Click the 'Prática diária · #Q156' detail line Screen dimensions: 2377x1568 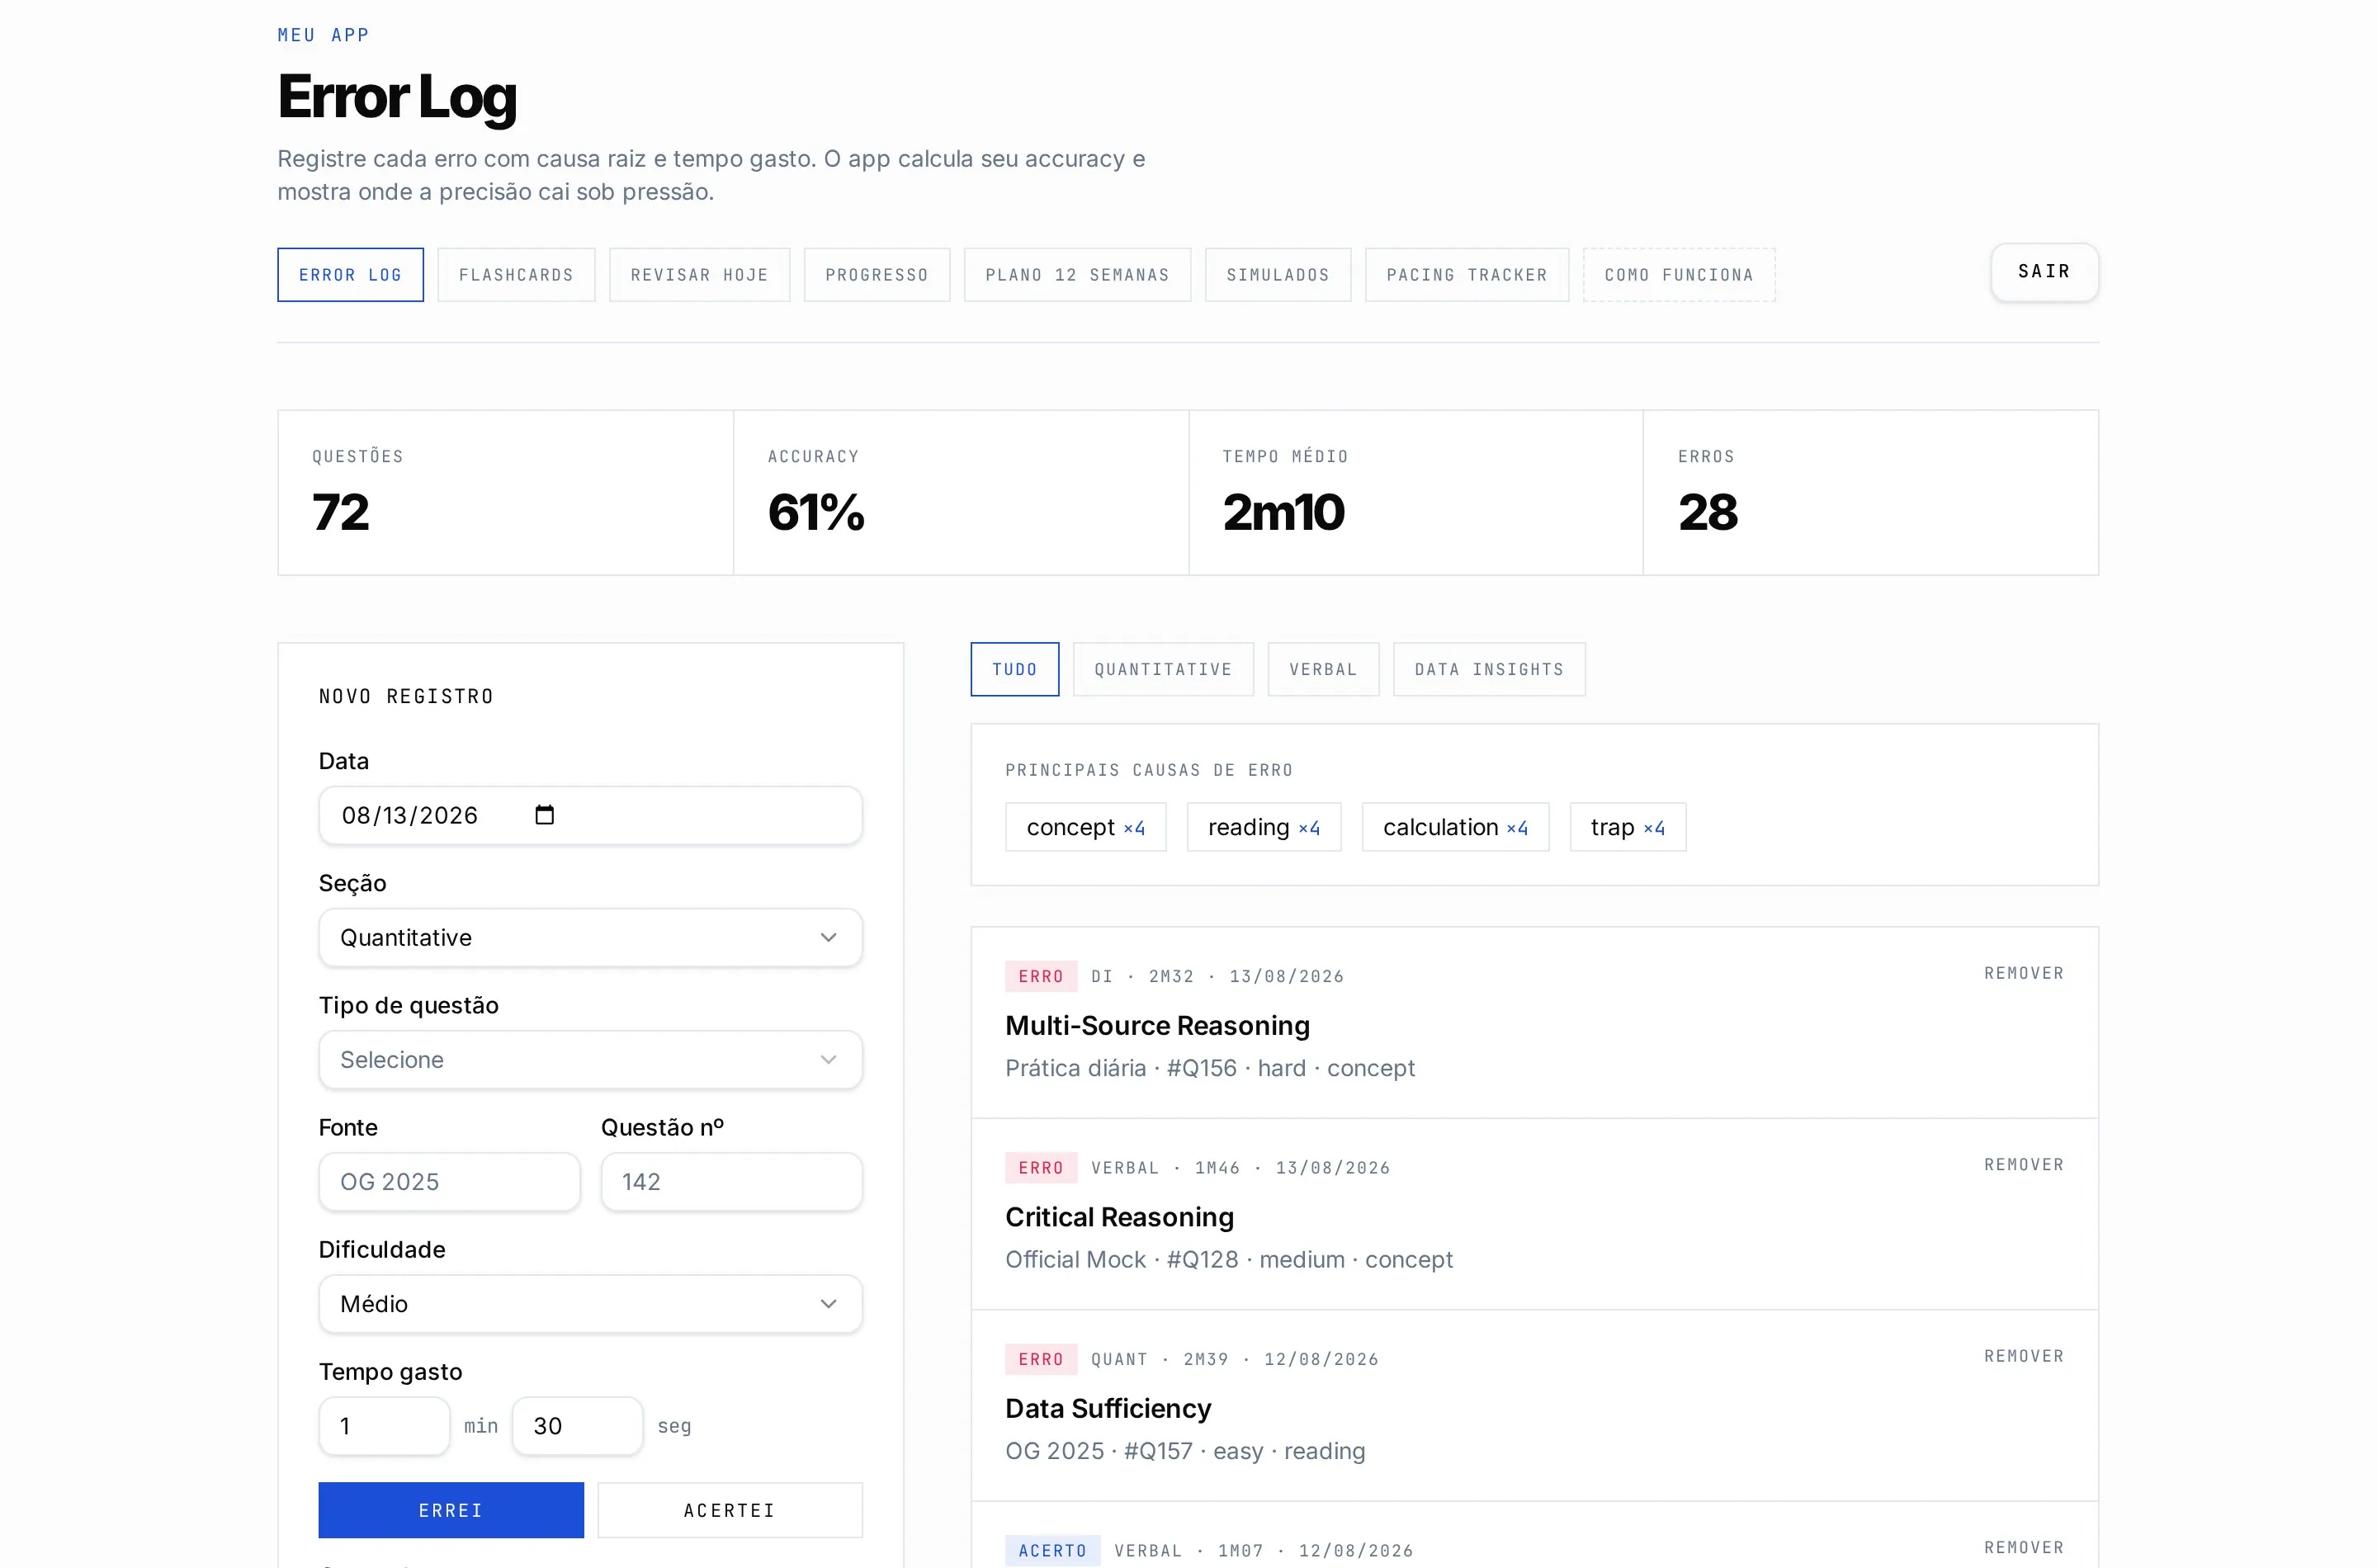coord(1210,1069)
